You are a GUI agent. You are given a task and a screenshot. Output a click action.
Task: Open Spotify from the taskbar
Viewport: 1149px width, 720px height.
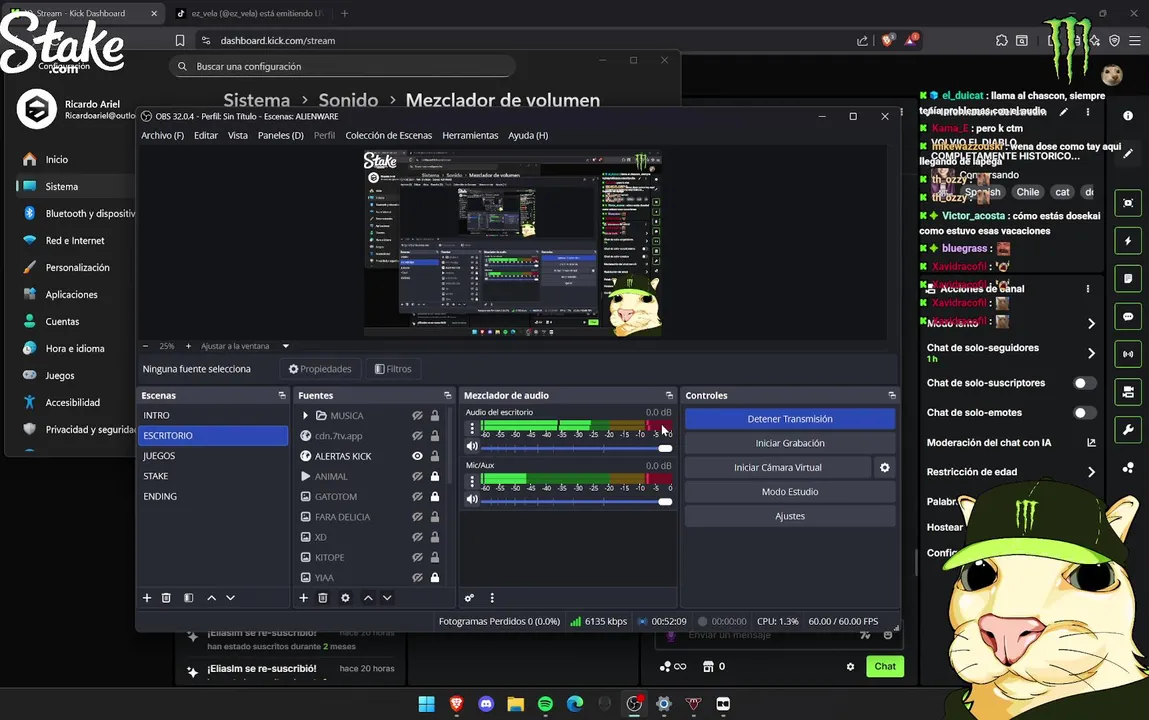545,704
